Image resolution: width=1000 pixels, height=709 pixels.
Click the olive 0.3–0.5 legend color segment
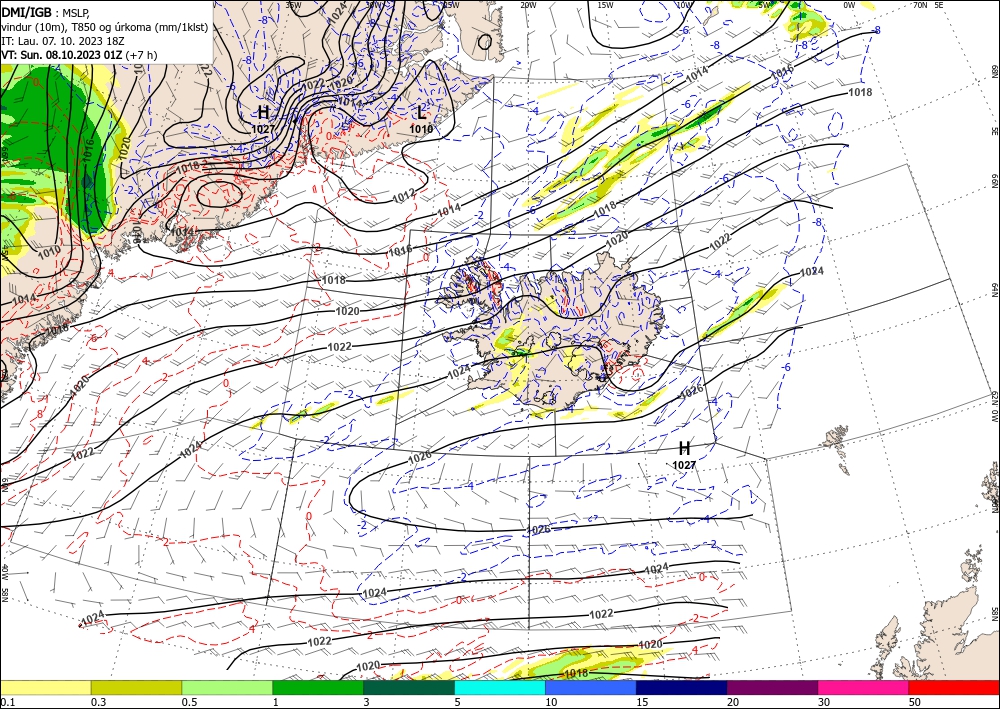(136, 687)
